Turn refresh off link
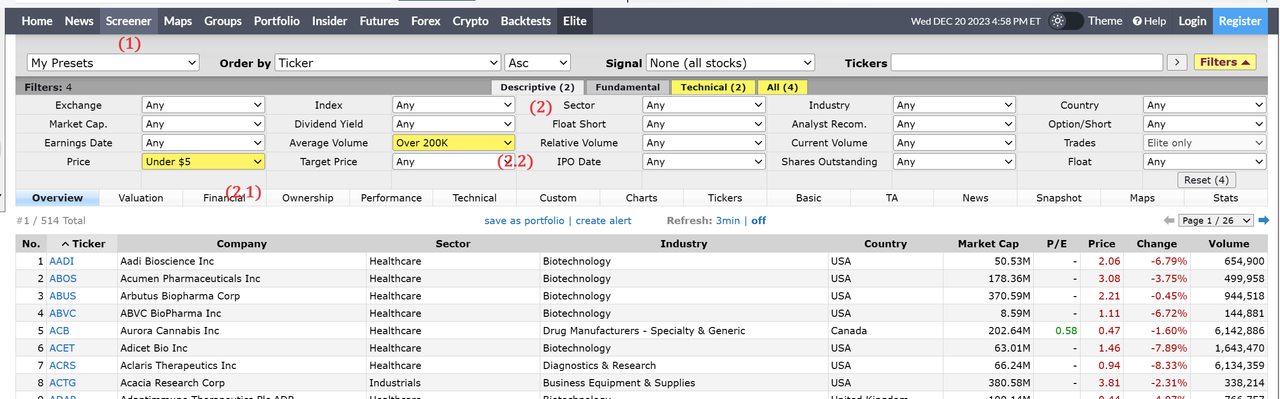1280x399 pixels. (759, 220)
